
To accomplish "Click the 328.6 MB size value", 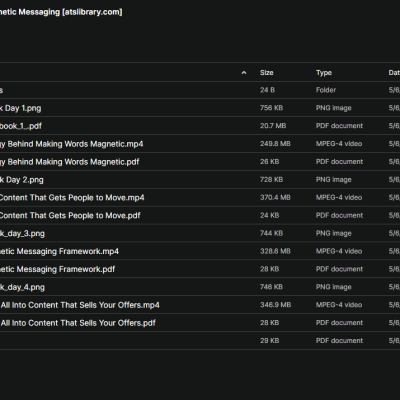I will pyautogui.click(x=275, y=251).
